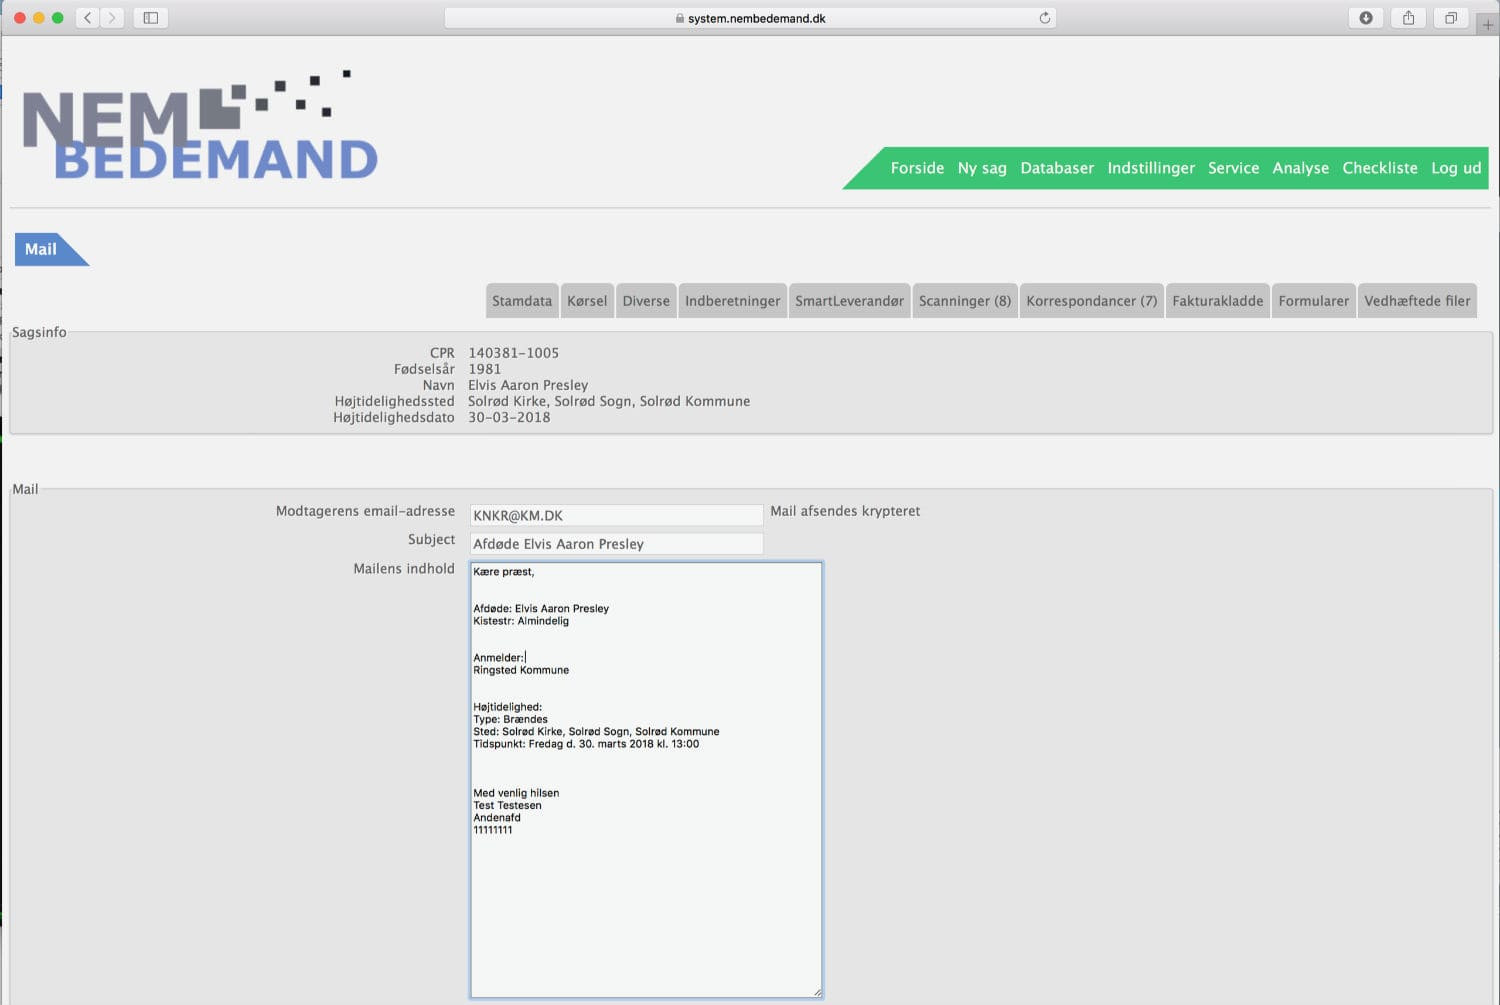This screenshot has width=1500, height=1005.
Task: Open the Vedhæftede filer tab
Action: (x=1417, y=301)
